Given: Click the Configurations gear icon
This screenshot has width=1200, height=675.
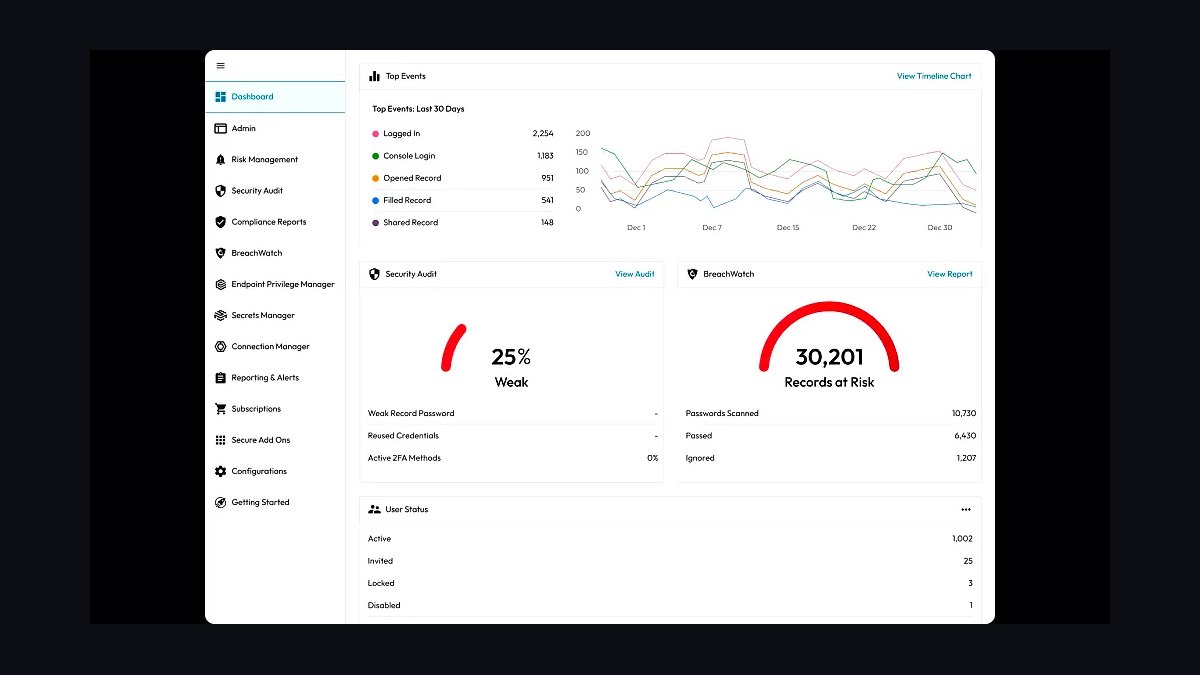Looking at the screenshot, I should point(221,471).
